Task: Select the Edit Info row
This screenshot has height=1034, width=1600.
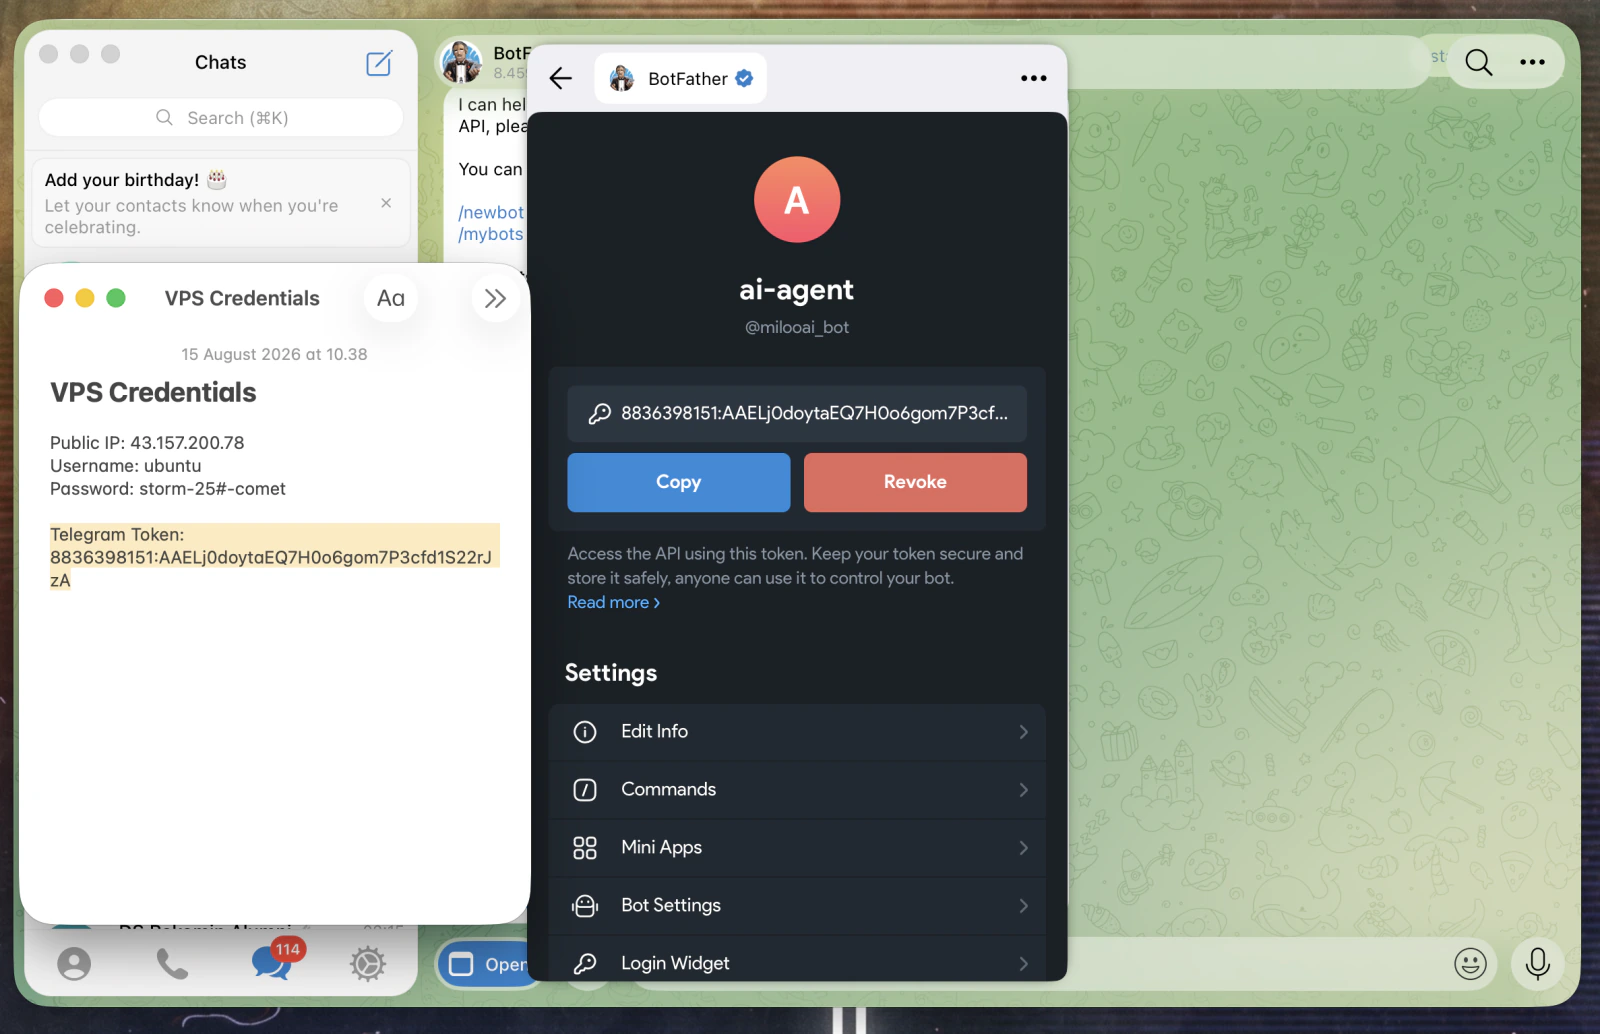Action: click(x=797, y=732)
